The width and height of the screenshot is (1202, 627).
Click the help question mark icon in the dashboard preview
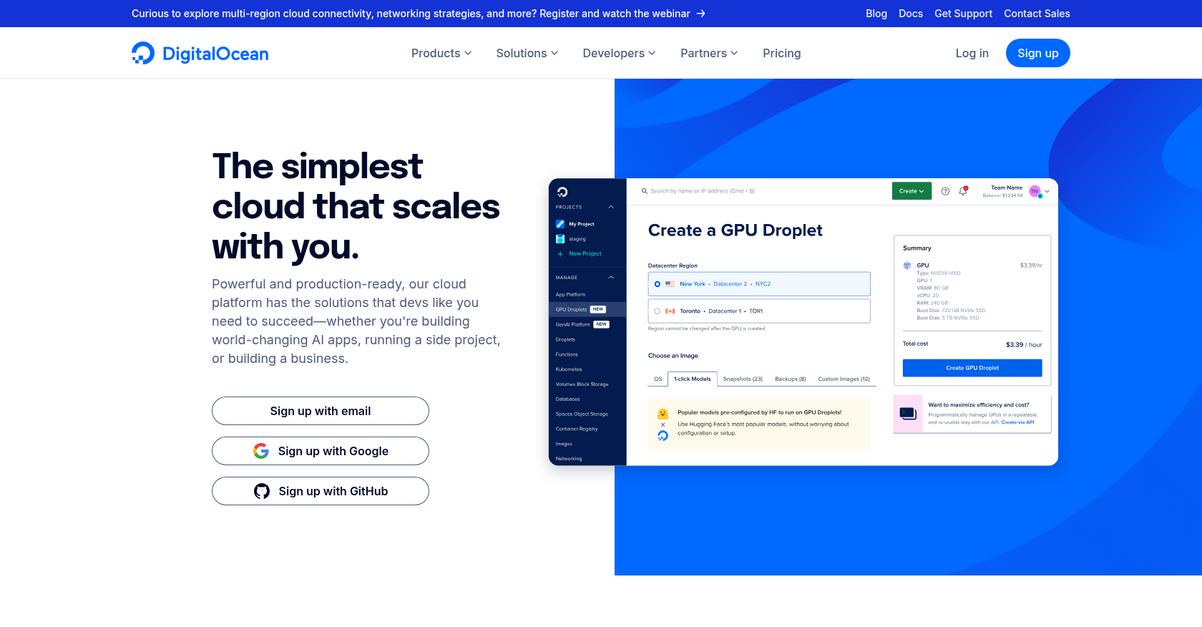(x=945, y=191)
